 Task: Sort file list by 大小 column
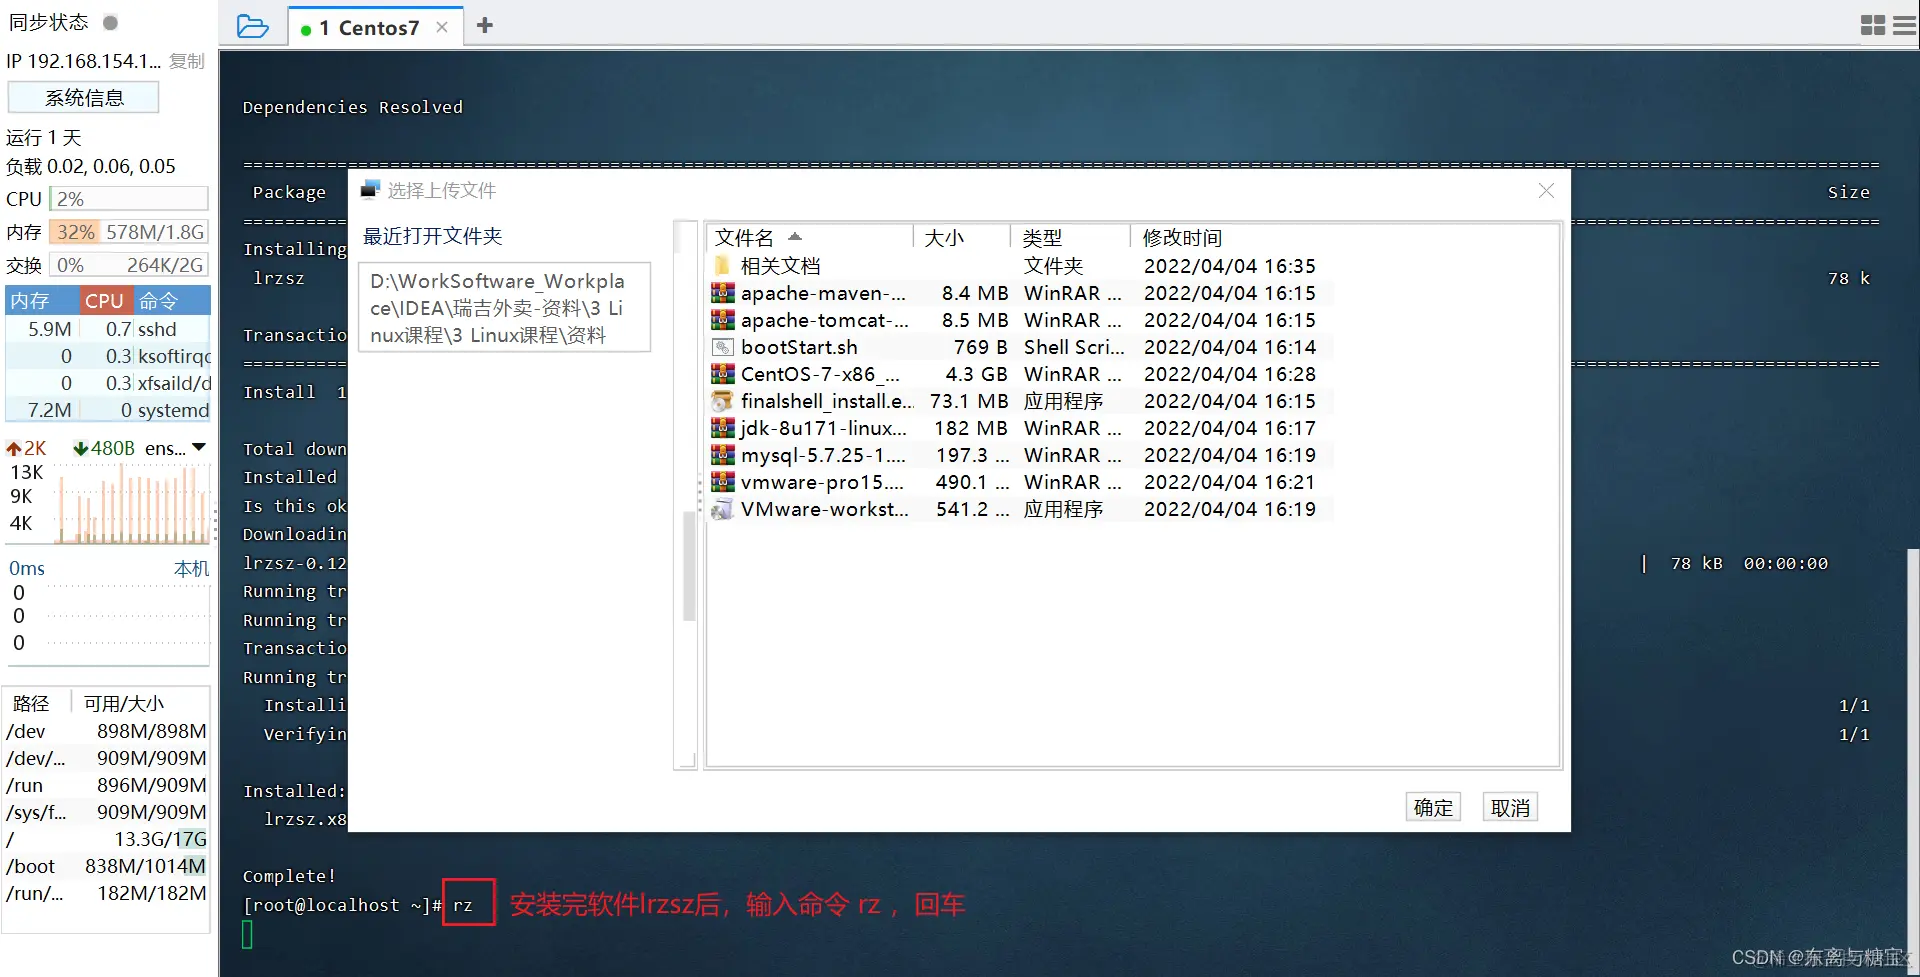pos(962,237)
